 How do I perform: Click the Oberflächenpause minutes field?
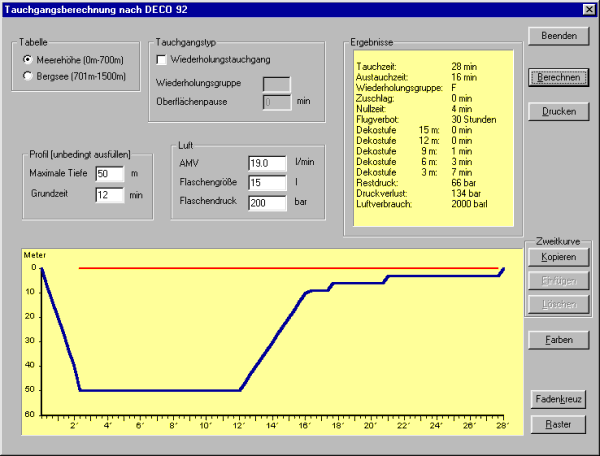click(276, 101)
